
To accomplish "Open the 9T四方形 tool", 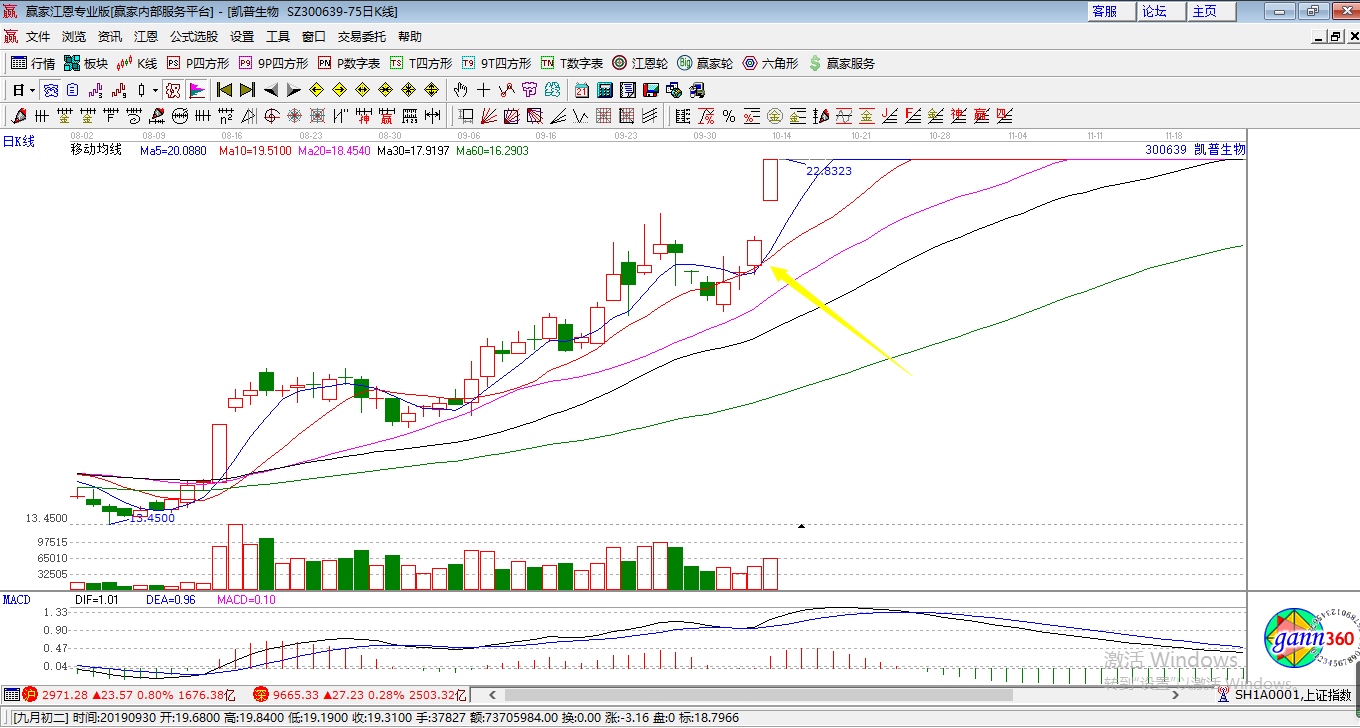I will click(x=496, y=63).
